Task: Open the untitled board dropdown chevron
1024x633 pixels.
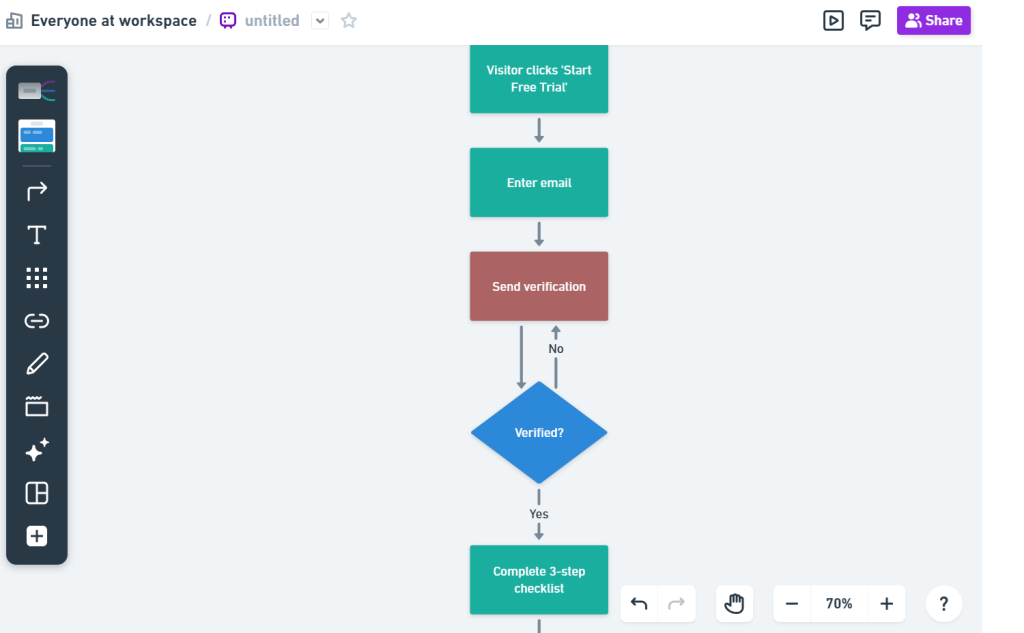Action: 319,20
